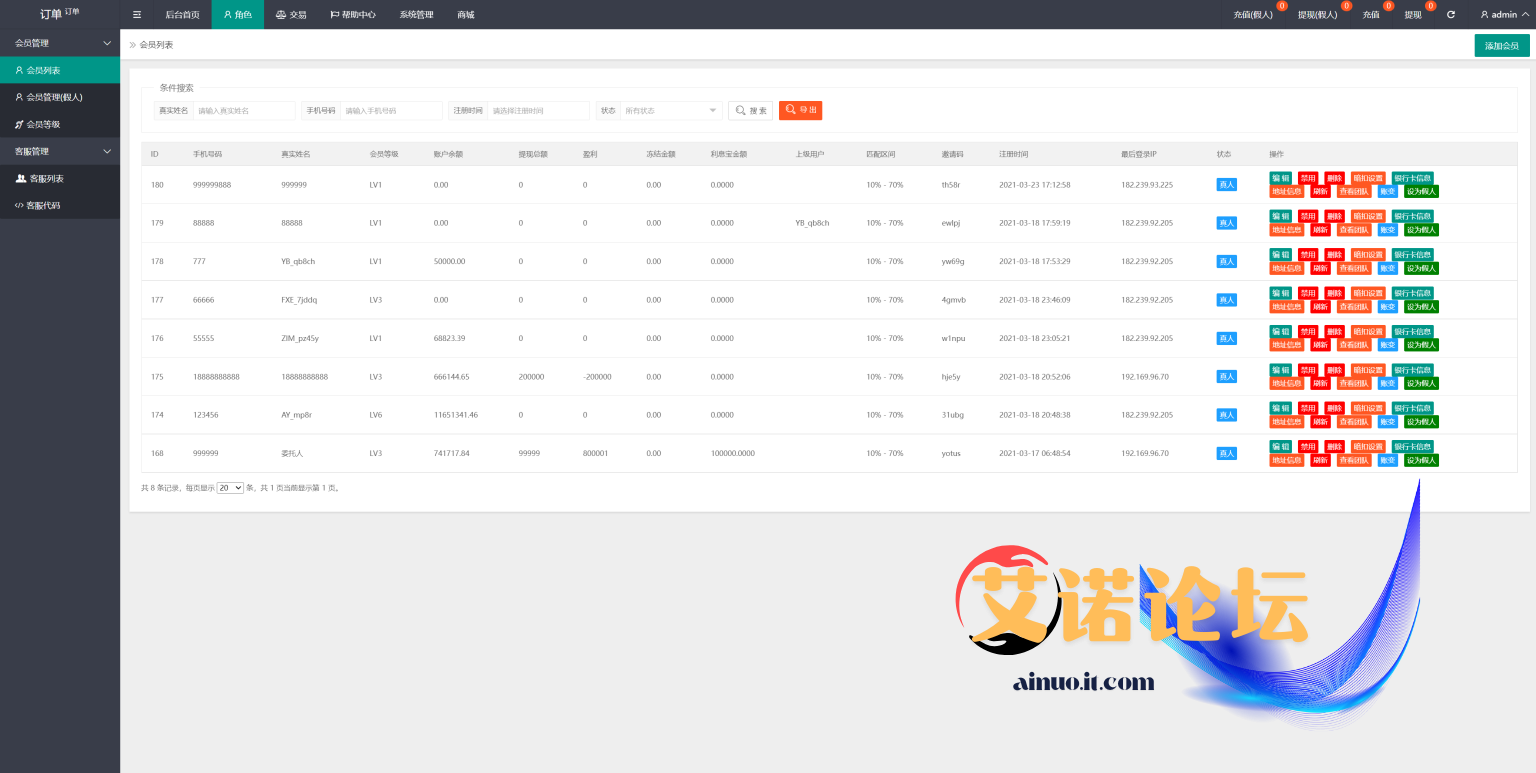Click 账变 for member ID 168
Viewport: 1536px width, 773px height.
[1387, 460]
